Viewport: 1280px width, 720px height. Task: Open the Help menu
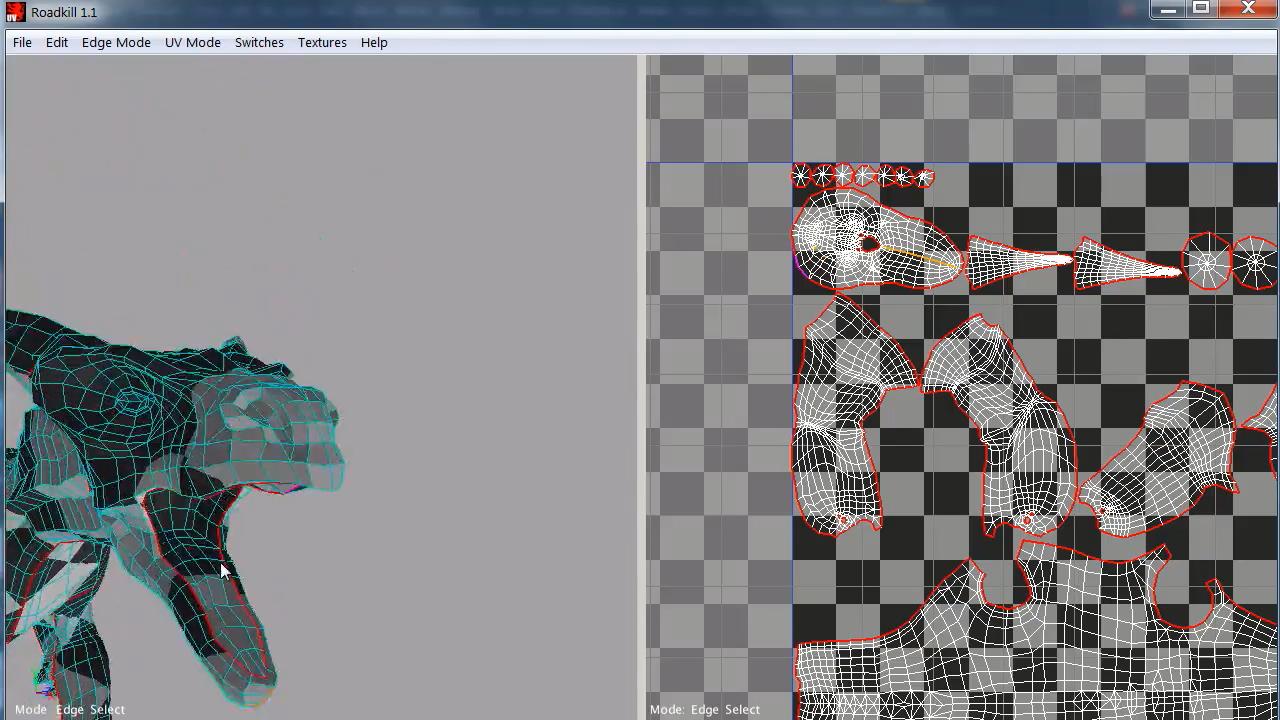pos(374,43)
